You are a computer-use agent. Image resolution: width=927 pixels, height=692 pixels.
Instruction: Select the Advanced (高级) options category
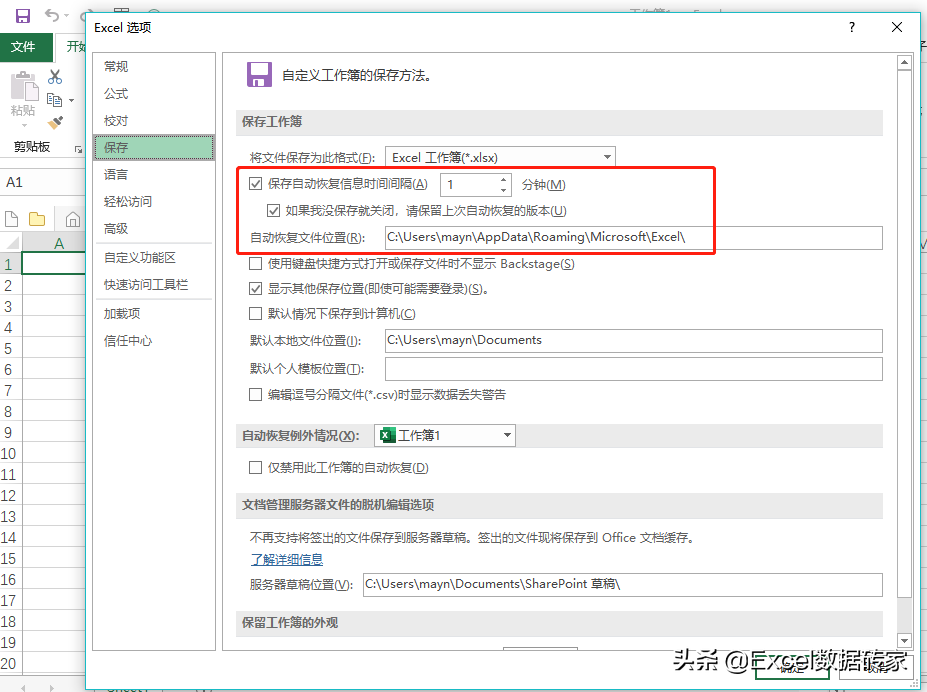click(x=154, y=229)
